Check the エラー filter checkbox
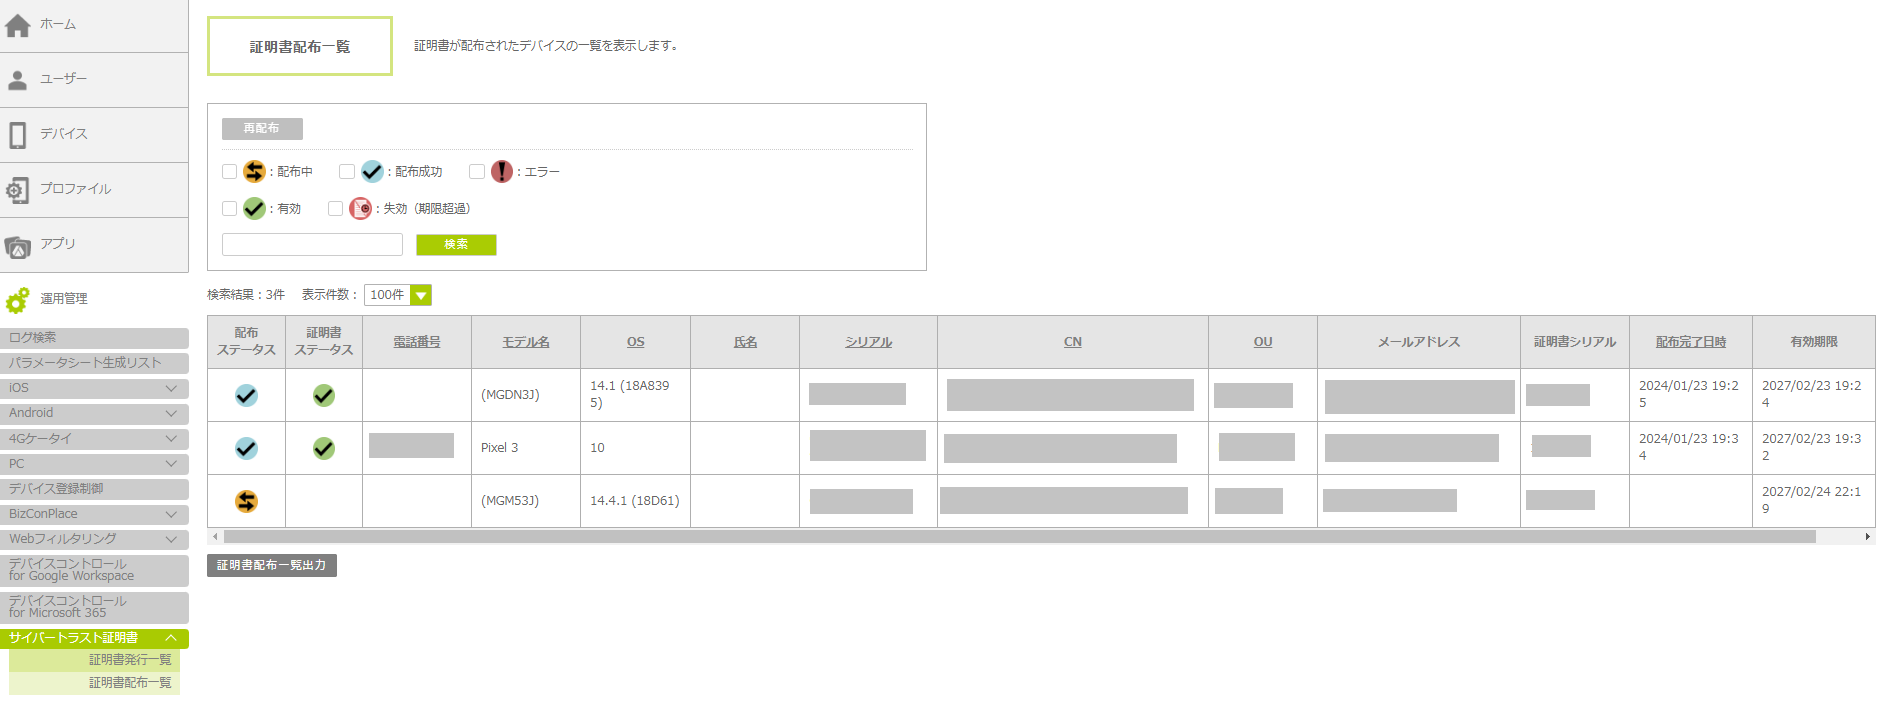 tap(477, 172)
